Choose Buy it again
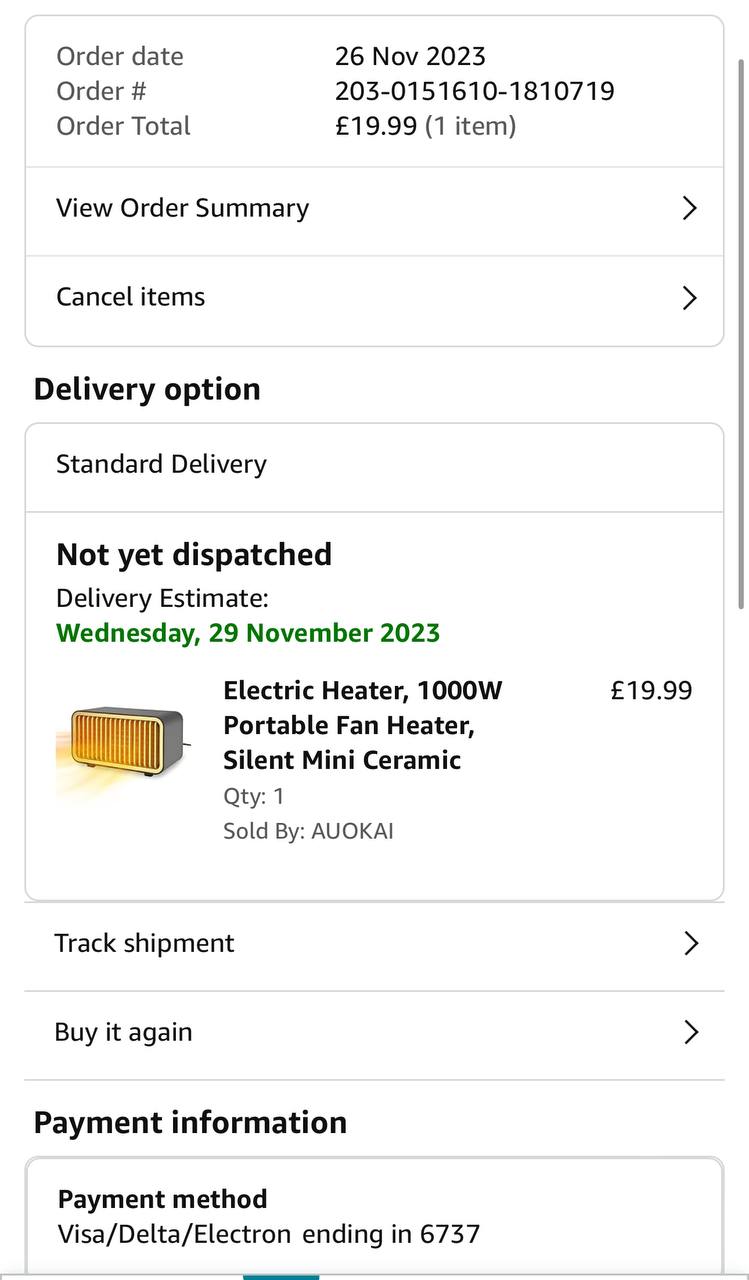 pos(124,1032)
